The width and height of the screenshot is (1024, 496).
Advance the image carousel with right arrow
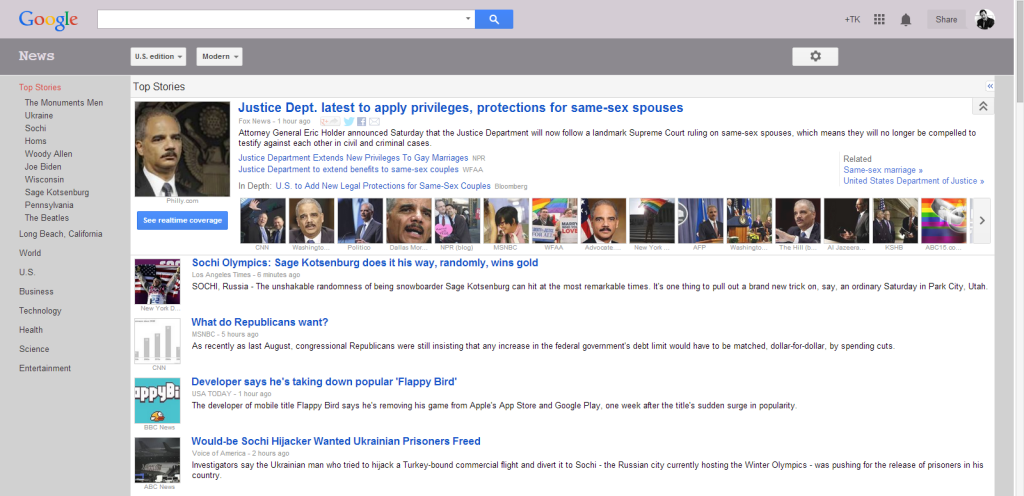click(x=982, y=221)
